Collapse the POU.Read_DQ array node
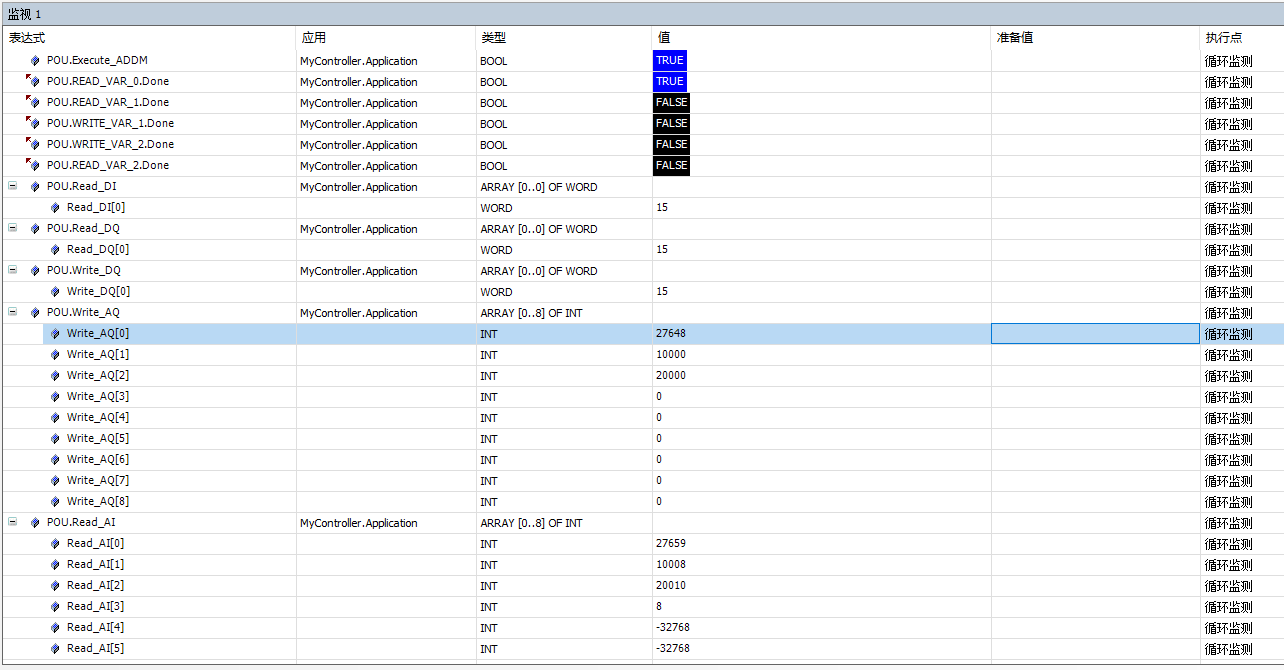Image resolution: width=1284 pixels, height=670 pixels. pyautogui.click(x=12, y=228)
